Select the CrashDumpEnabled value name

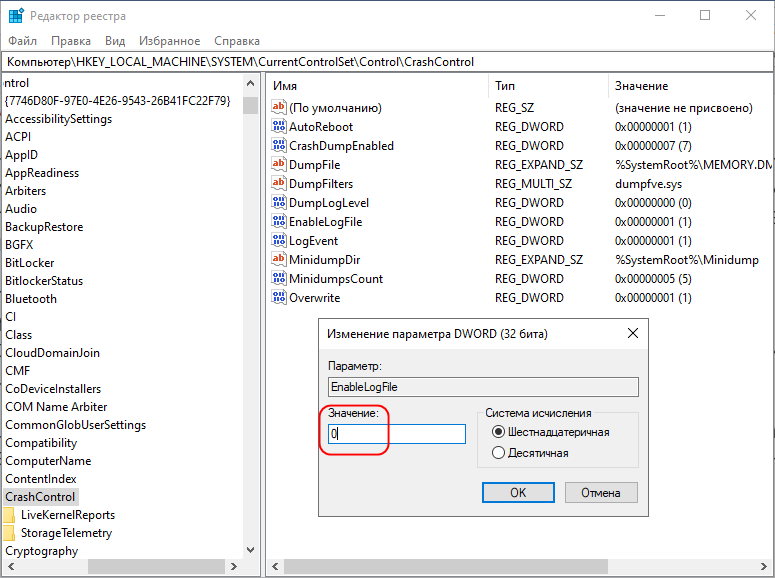coord(342,145)
